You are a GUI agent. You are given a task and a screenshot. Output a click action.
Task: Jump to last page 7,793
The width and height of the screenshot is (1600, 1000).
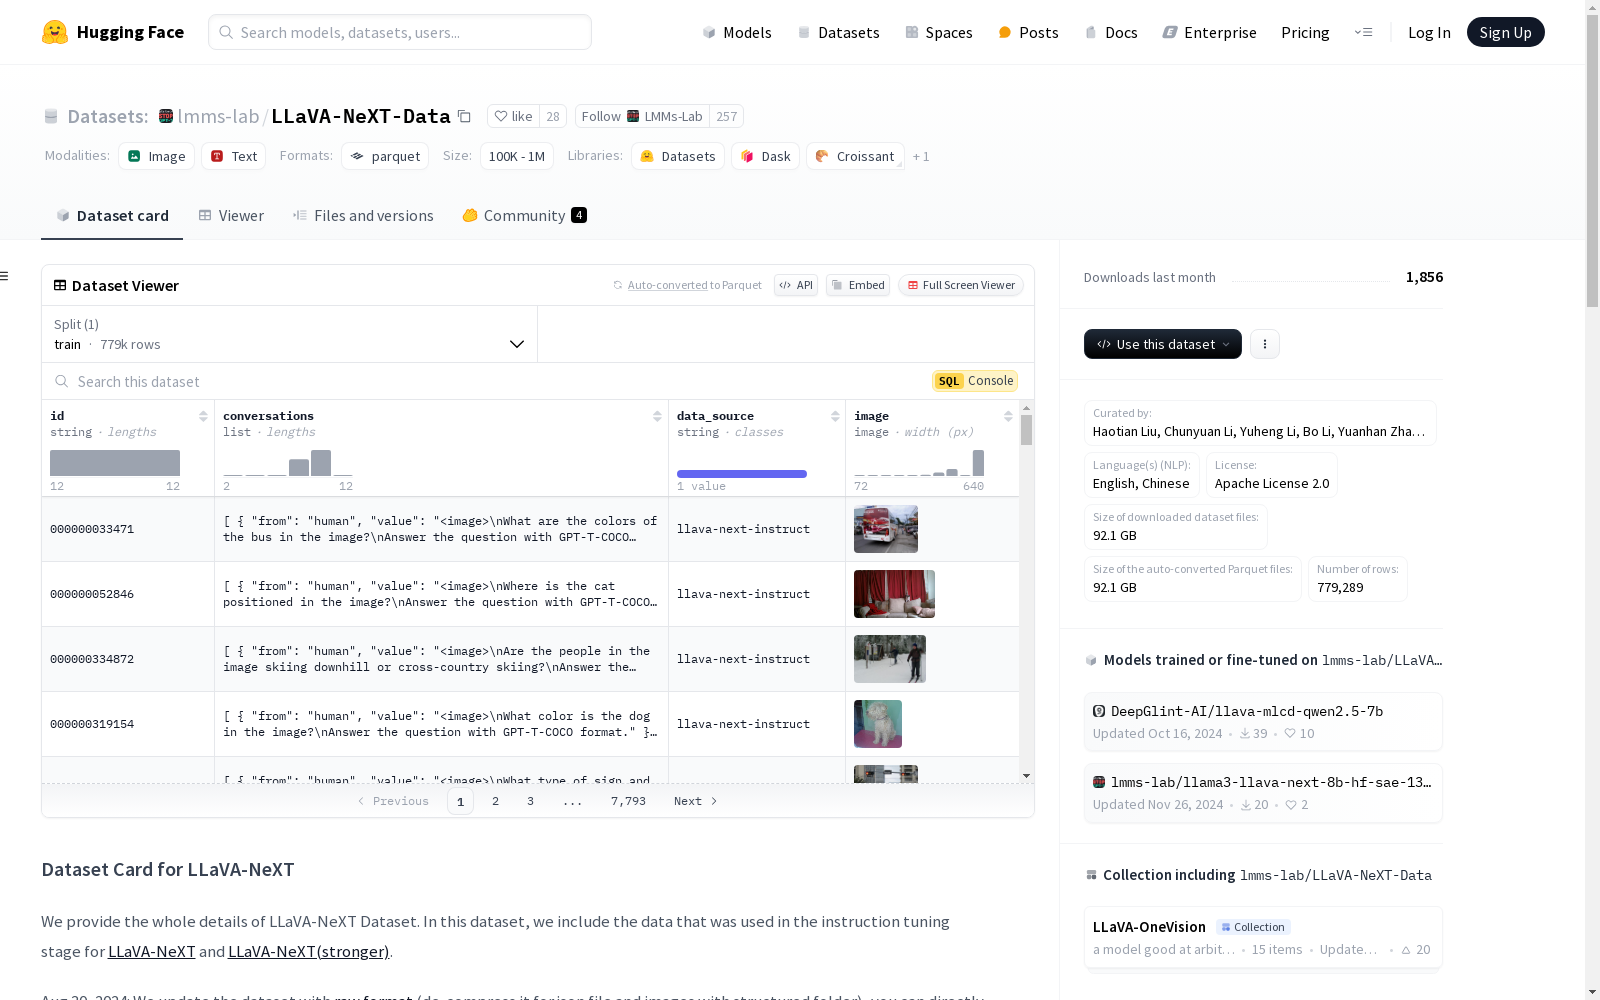tap(628, 801)
